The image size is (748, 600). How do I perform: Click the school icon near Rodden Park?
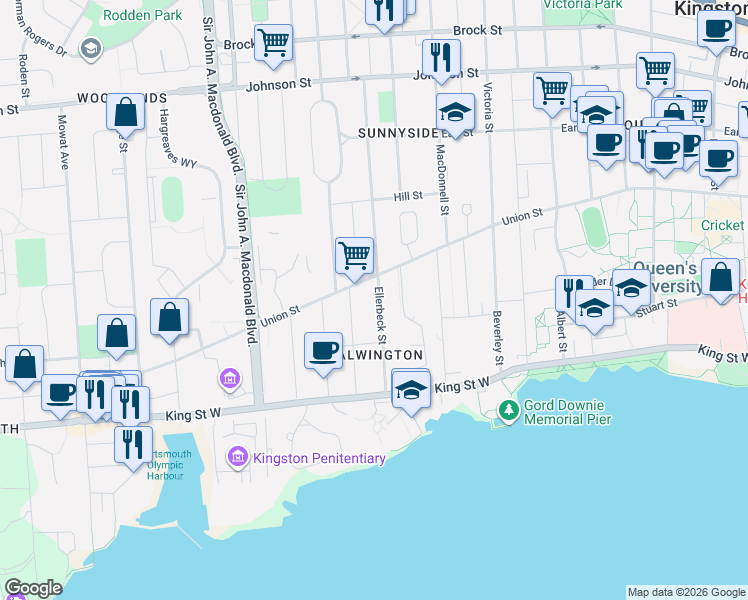coord(91,49)
